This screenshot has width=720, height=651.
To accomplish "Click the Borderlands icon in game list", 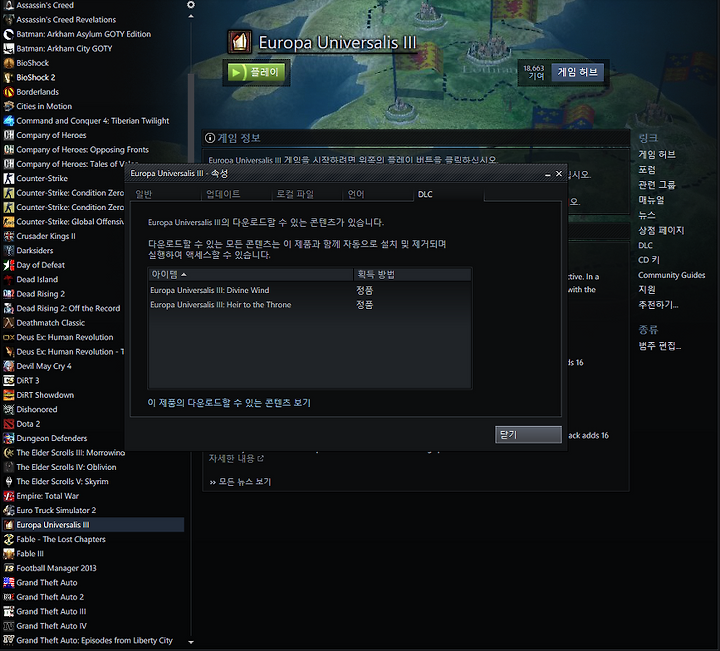I will [x=8, y=92].
